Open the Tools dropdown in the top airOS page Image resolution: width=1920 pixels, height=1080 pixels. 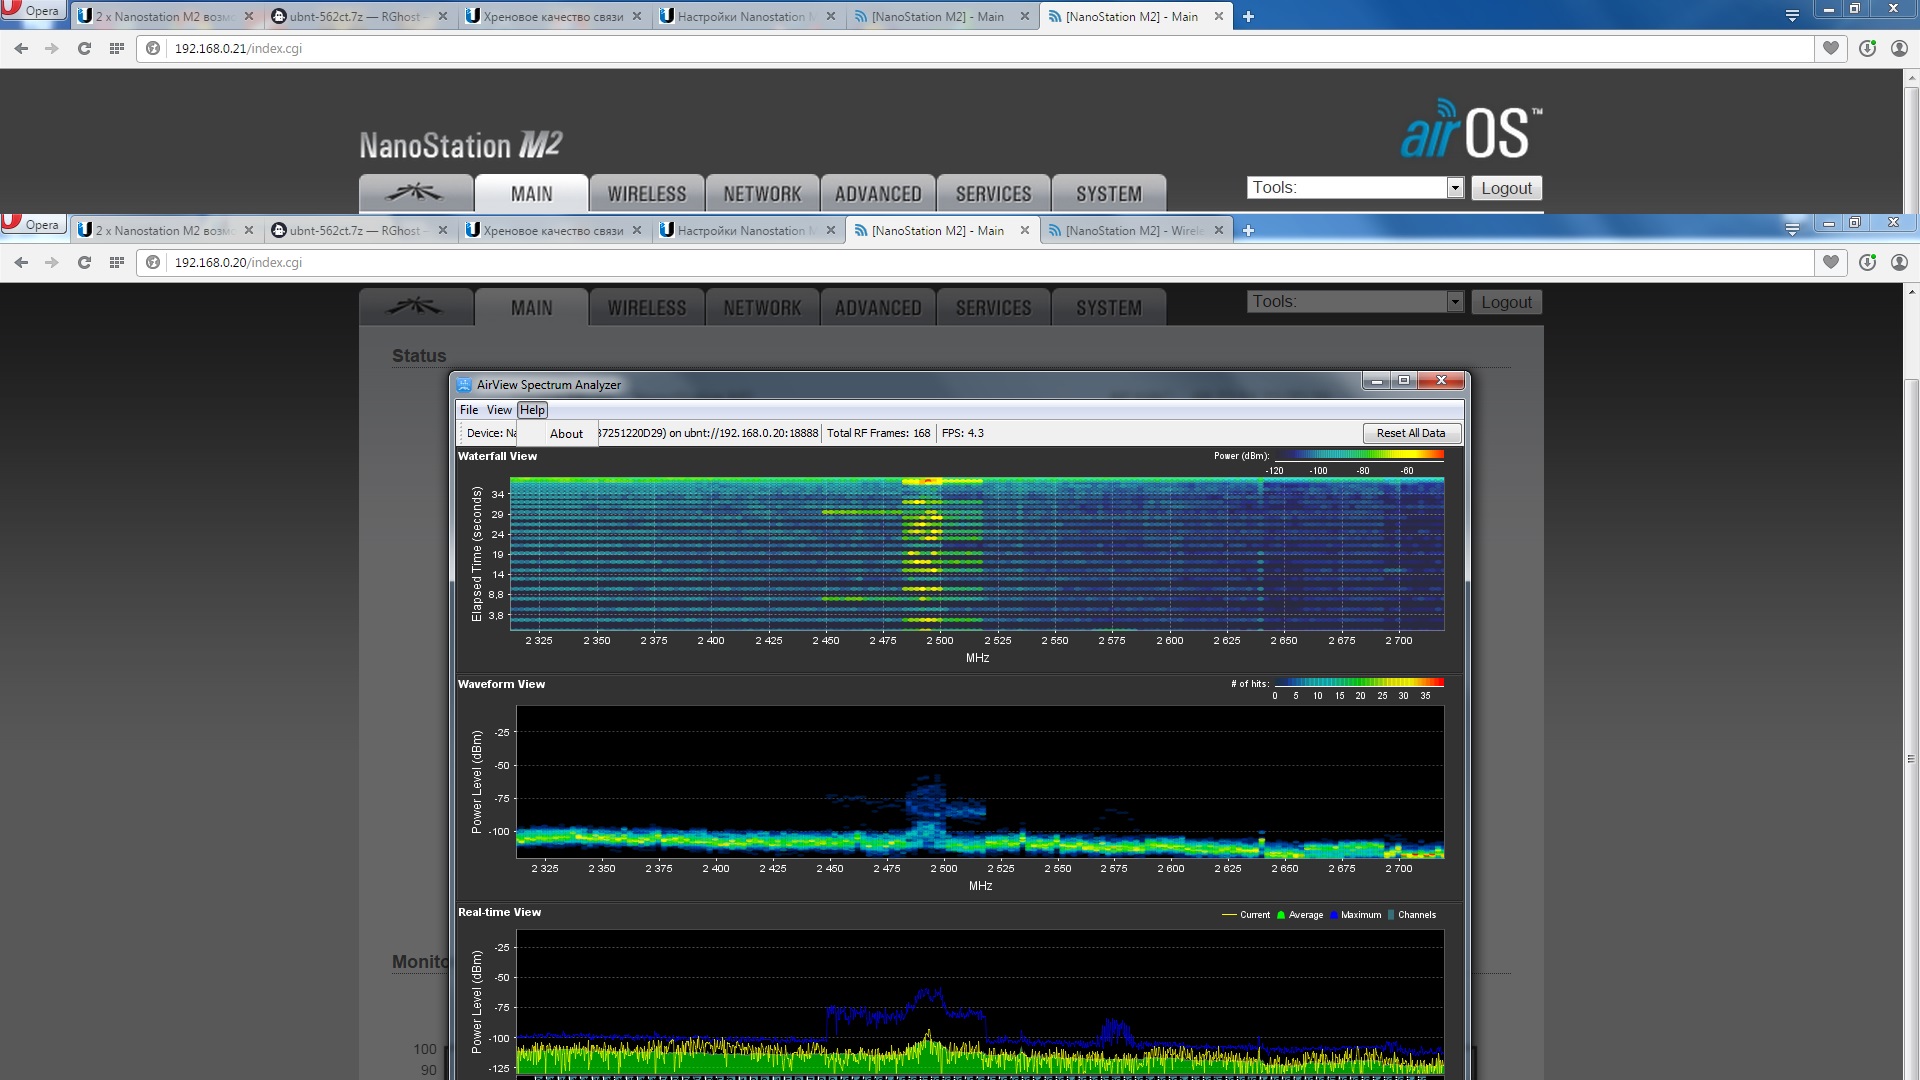1355,188
